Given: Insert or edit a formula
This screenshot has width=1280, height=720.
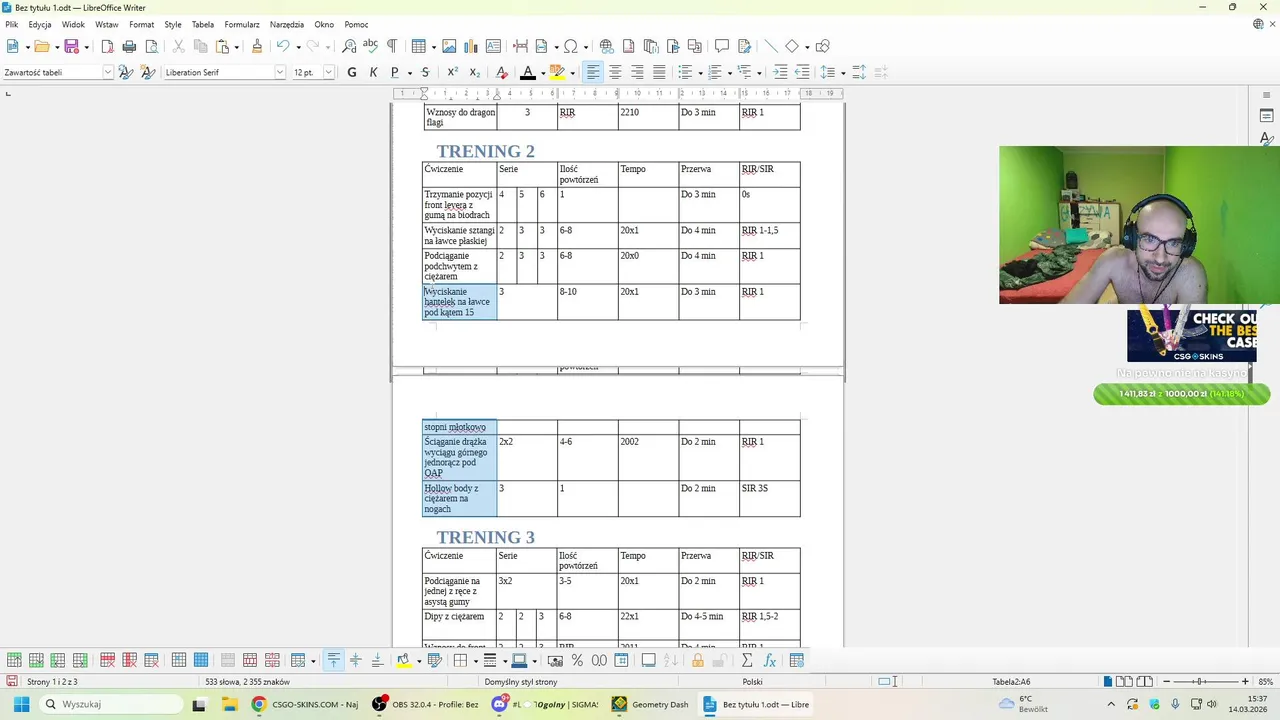Looking at the screenshot, I should [x=769, y=660].
